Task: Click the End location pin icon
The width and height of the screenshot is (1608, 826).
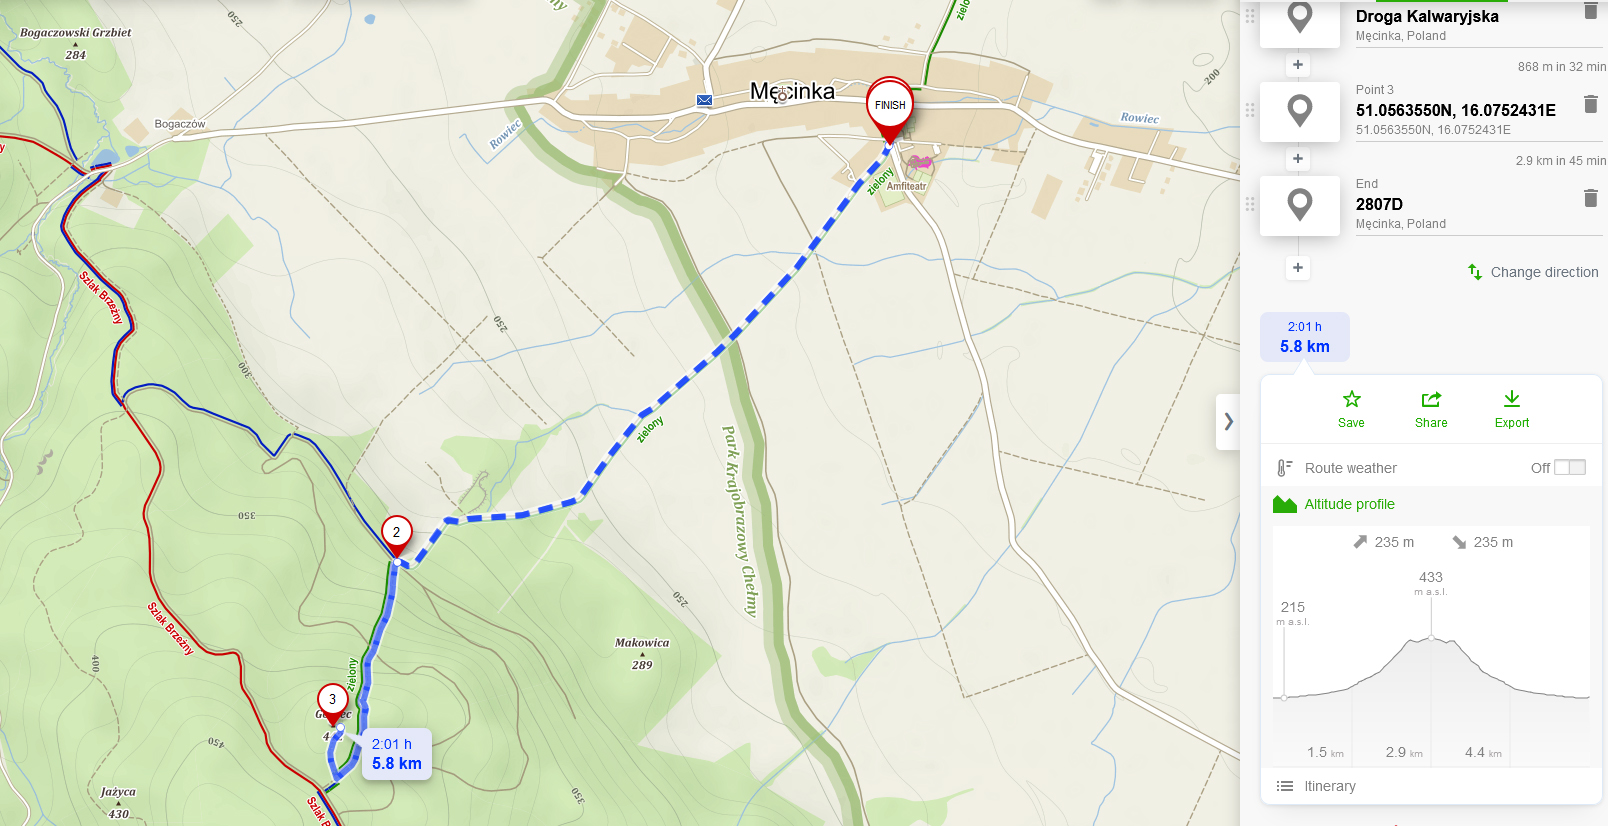Action: click(1300, 205)
